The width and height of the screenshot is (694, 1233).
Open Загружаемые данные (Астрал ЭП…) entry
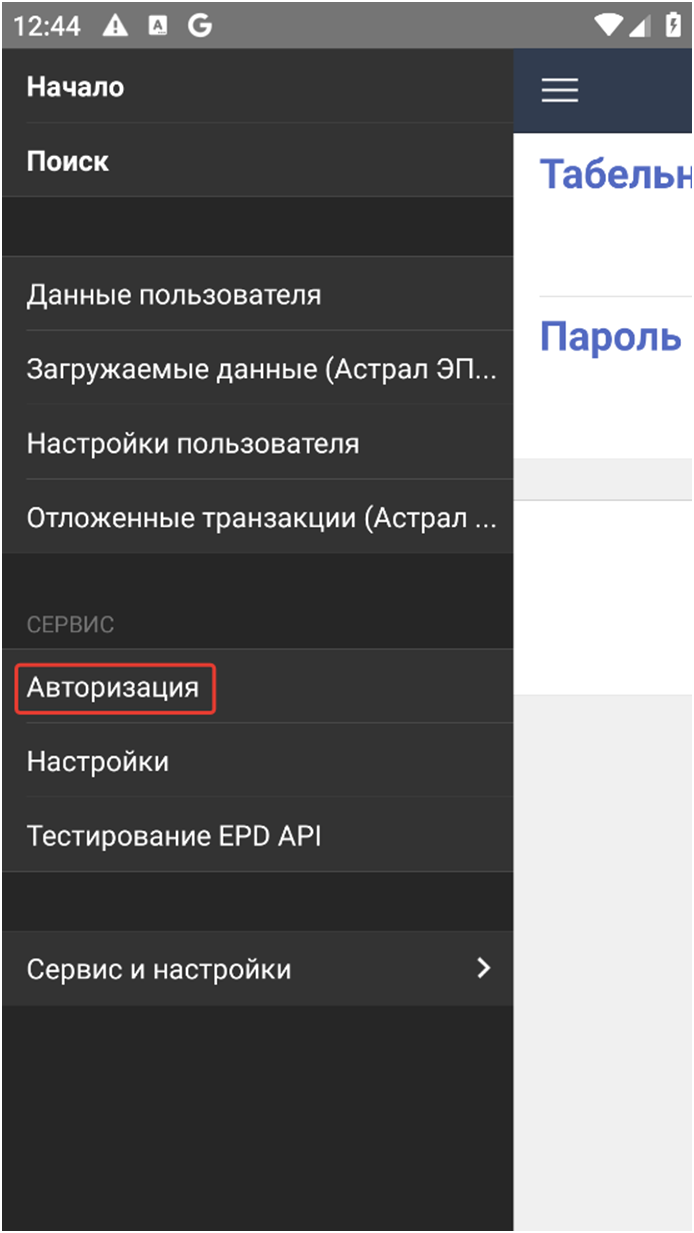click(x=257, y=368)
